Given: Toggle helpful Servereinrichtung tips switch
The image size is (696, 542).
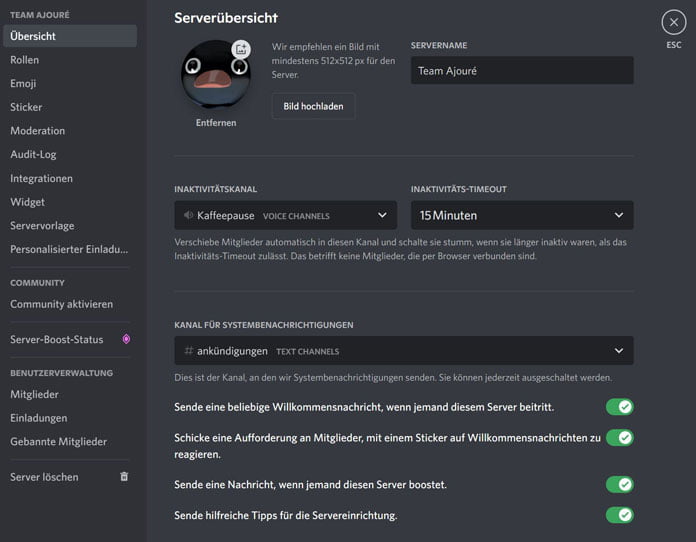Looking at the screenshot, I should click(x=619, y=515).
